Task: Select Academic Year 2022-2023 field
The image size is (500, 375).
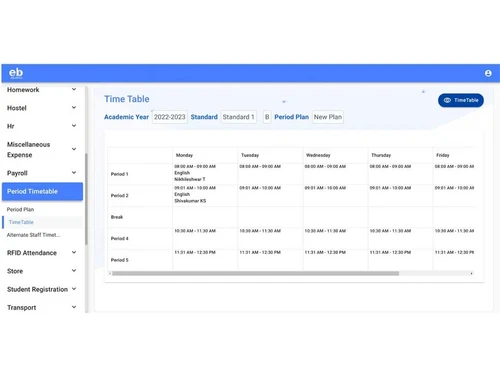Action: tap(170, 117)
